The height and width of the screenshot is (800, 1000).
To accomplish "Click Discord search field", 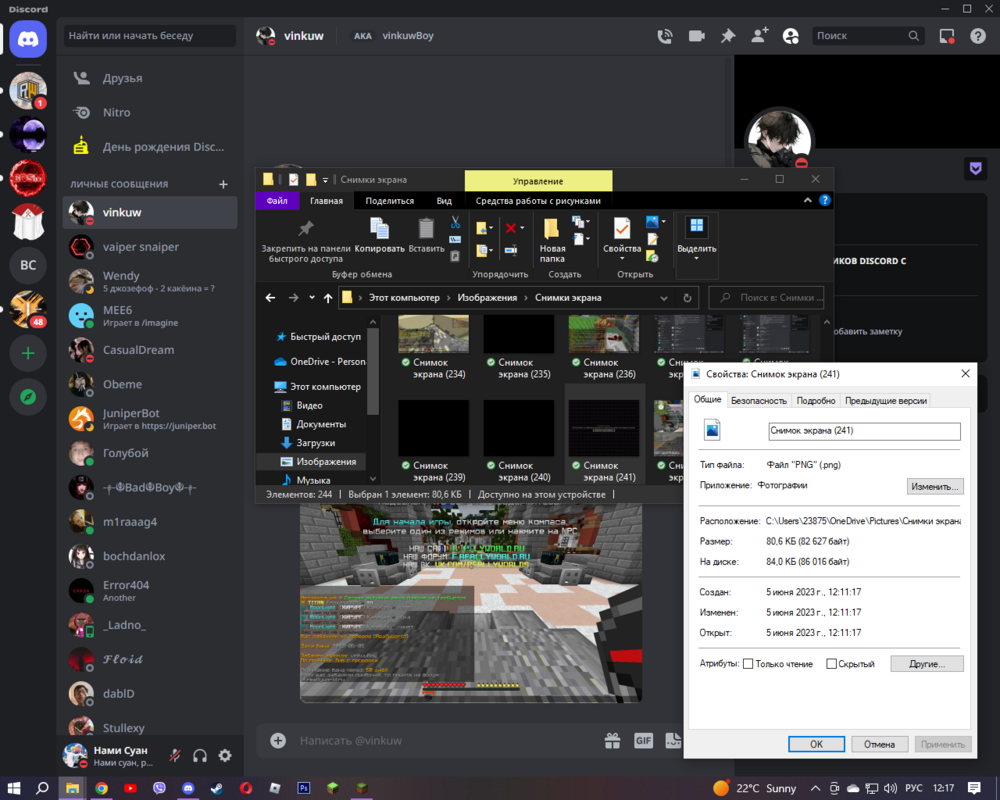I will point(867,36).
